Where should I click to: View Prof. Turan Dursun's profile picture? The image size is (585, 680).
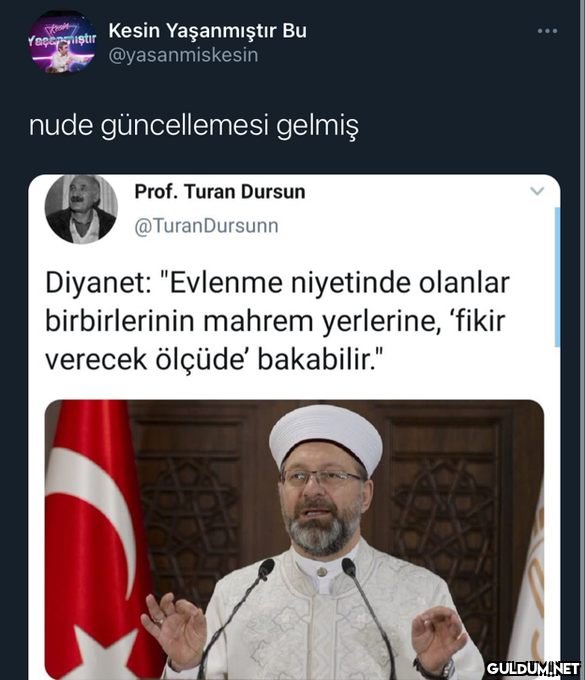81,208
